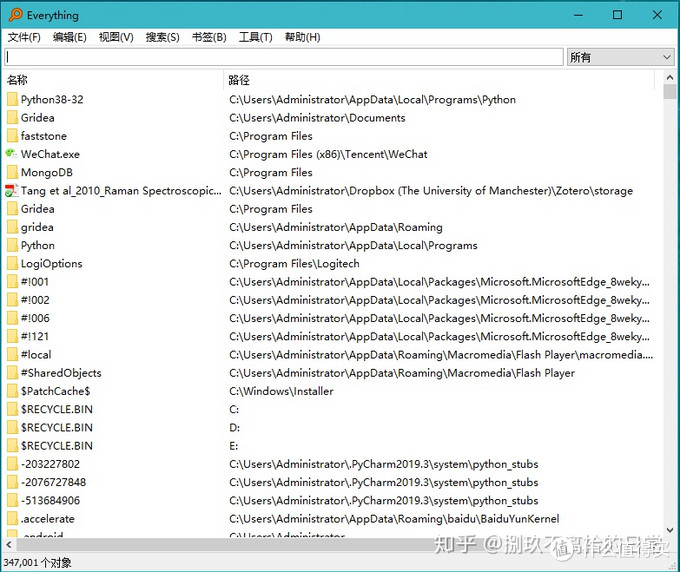Image resolution: width=680 pixels, height=572 pixels.
Task: Click the #local folder icon
Action: pos(12,354)
